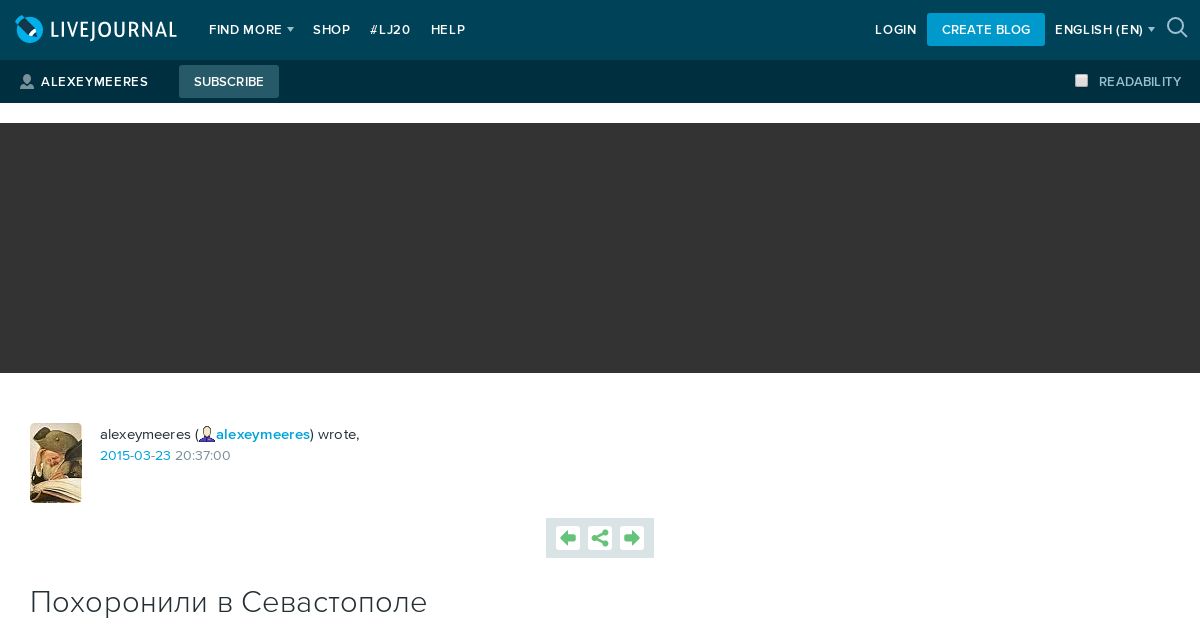Click the author's avatar thumbnail

point(56,463)
